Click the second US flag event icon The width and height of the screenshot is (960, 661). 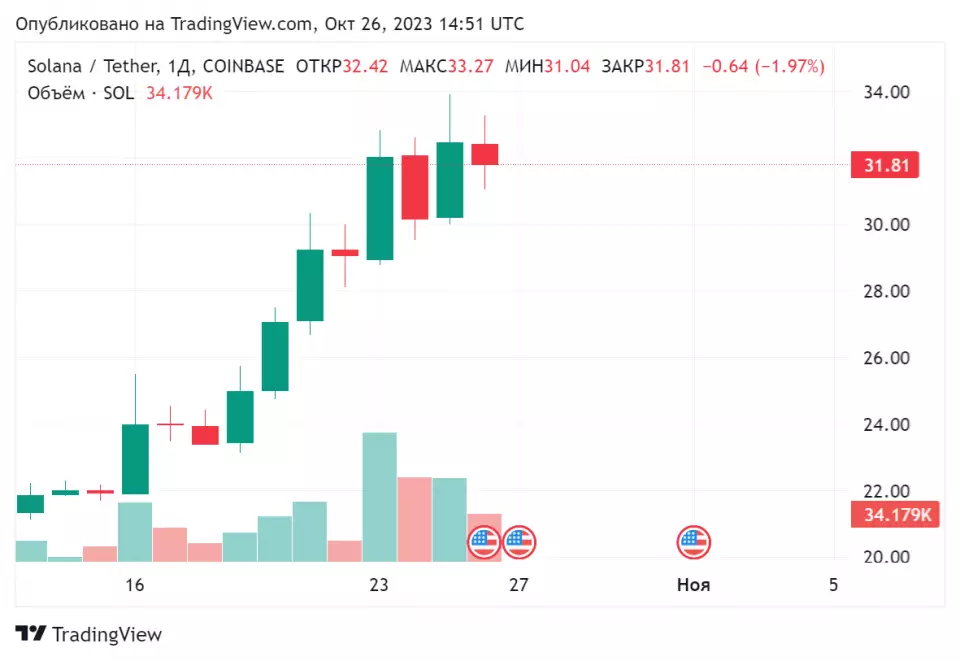pyautogui.click(x=519, y=542)
